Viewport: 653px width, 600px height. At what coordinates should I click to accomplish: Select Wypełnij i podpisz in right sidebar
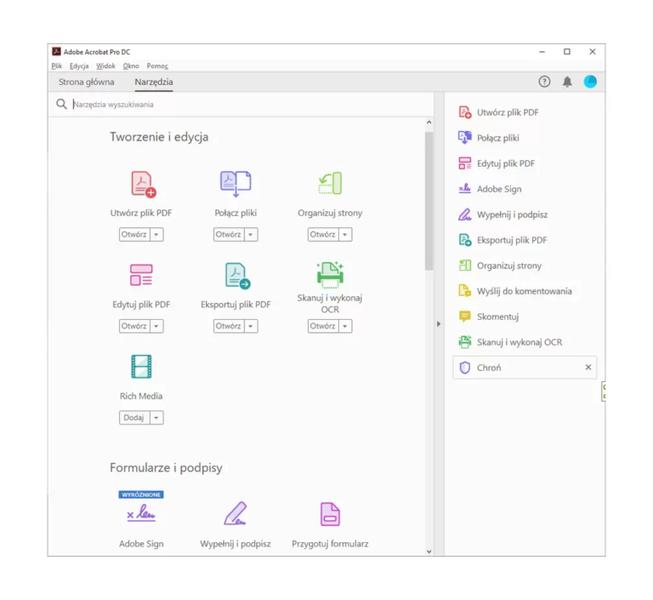(503, 215)
